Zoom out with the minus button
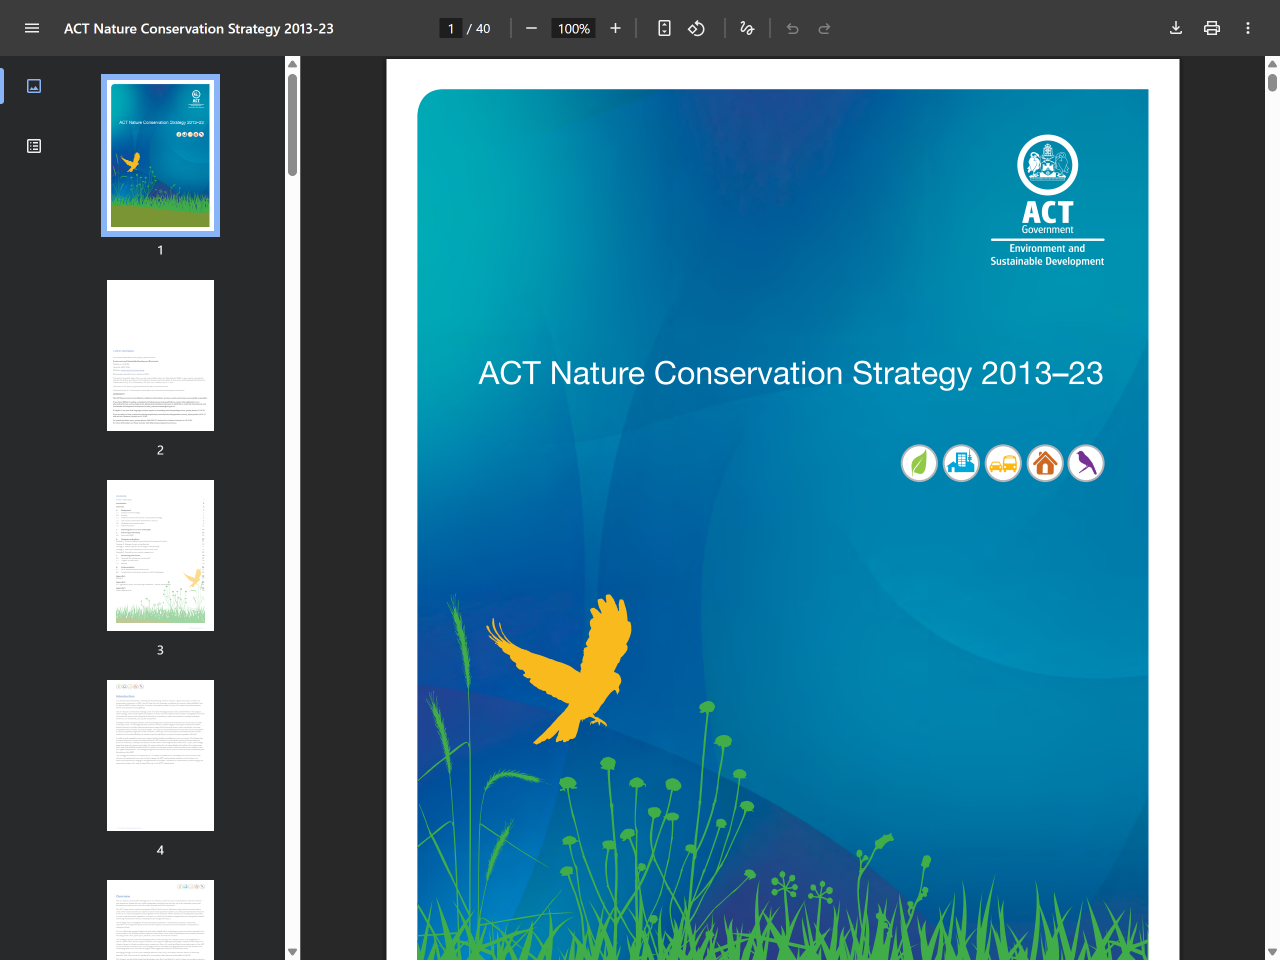 click(x=531, y=28)
